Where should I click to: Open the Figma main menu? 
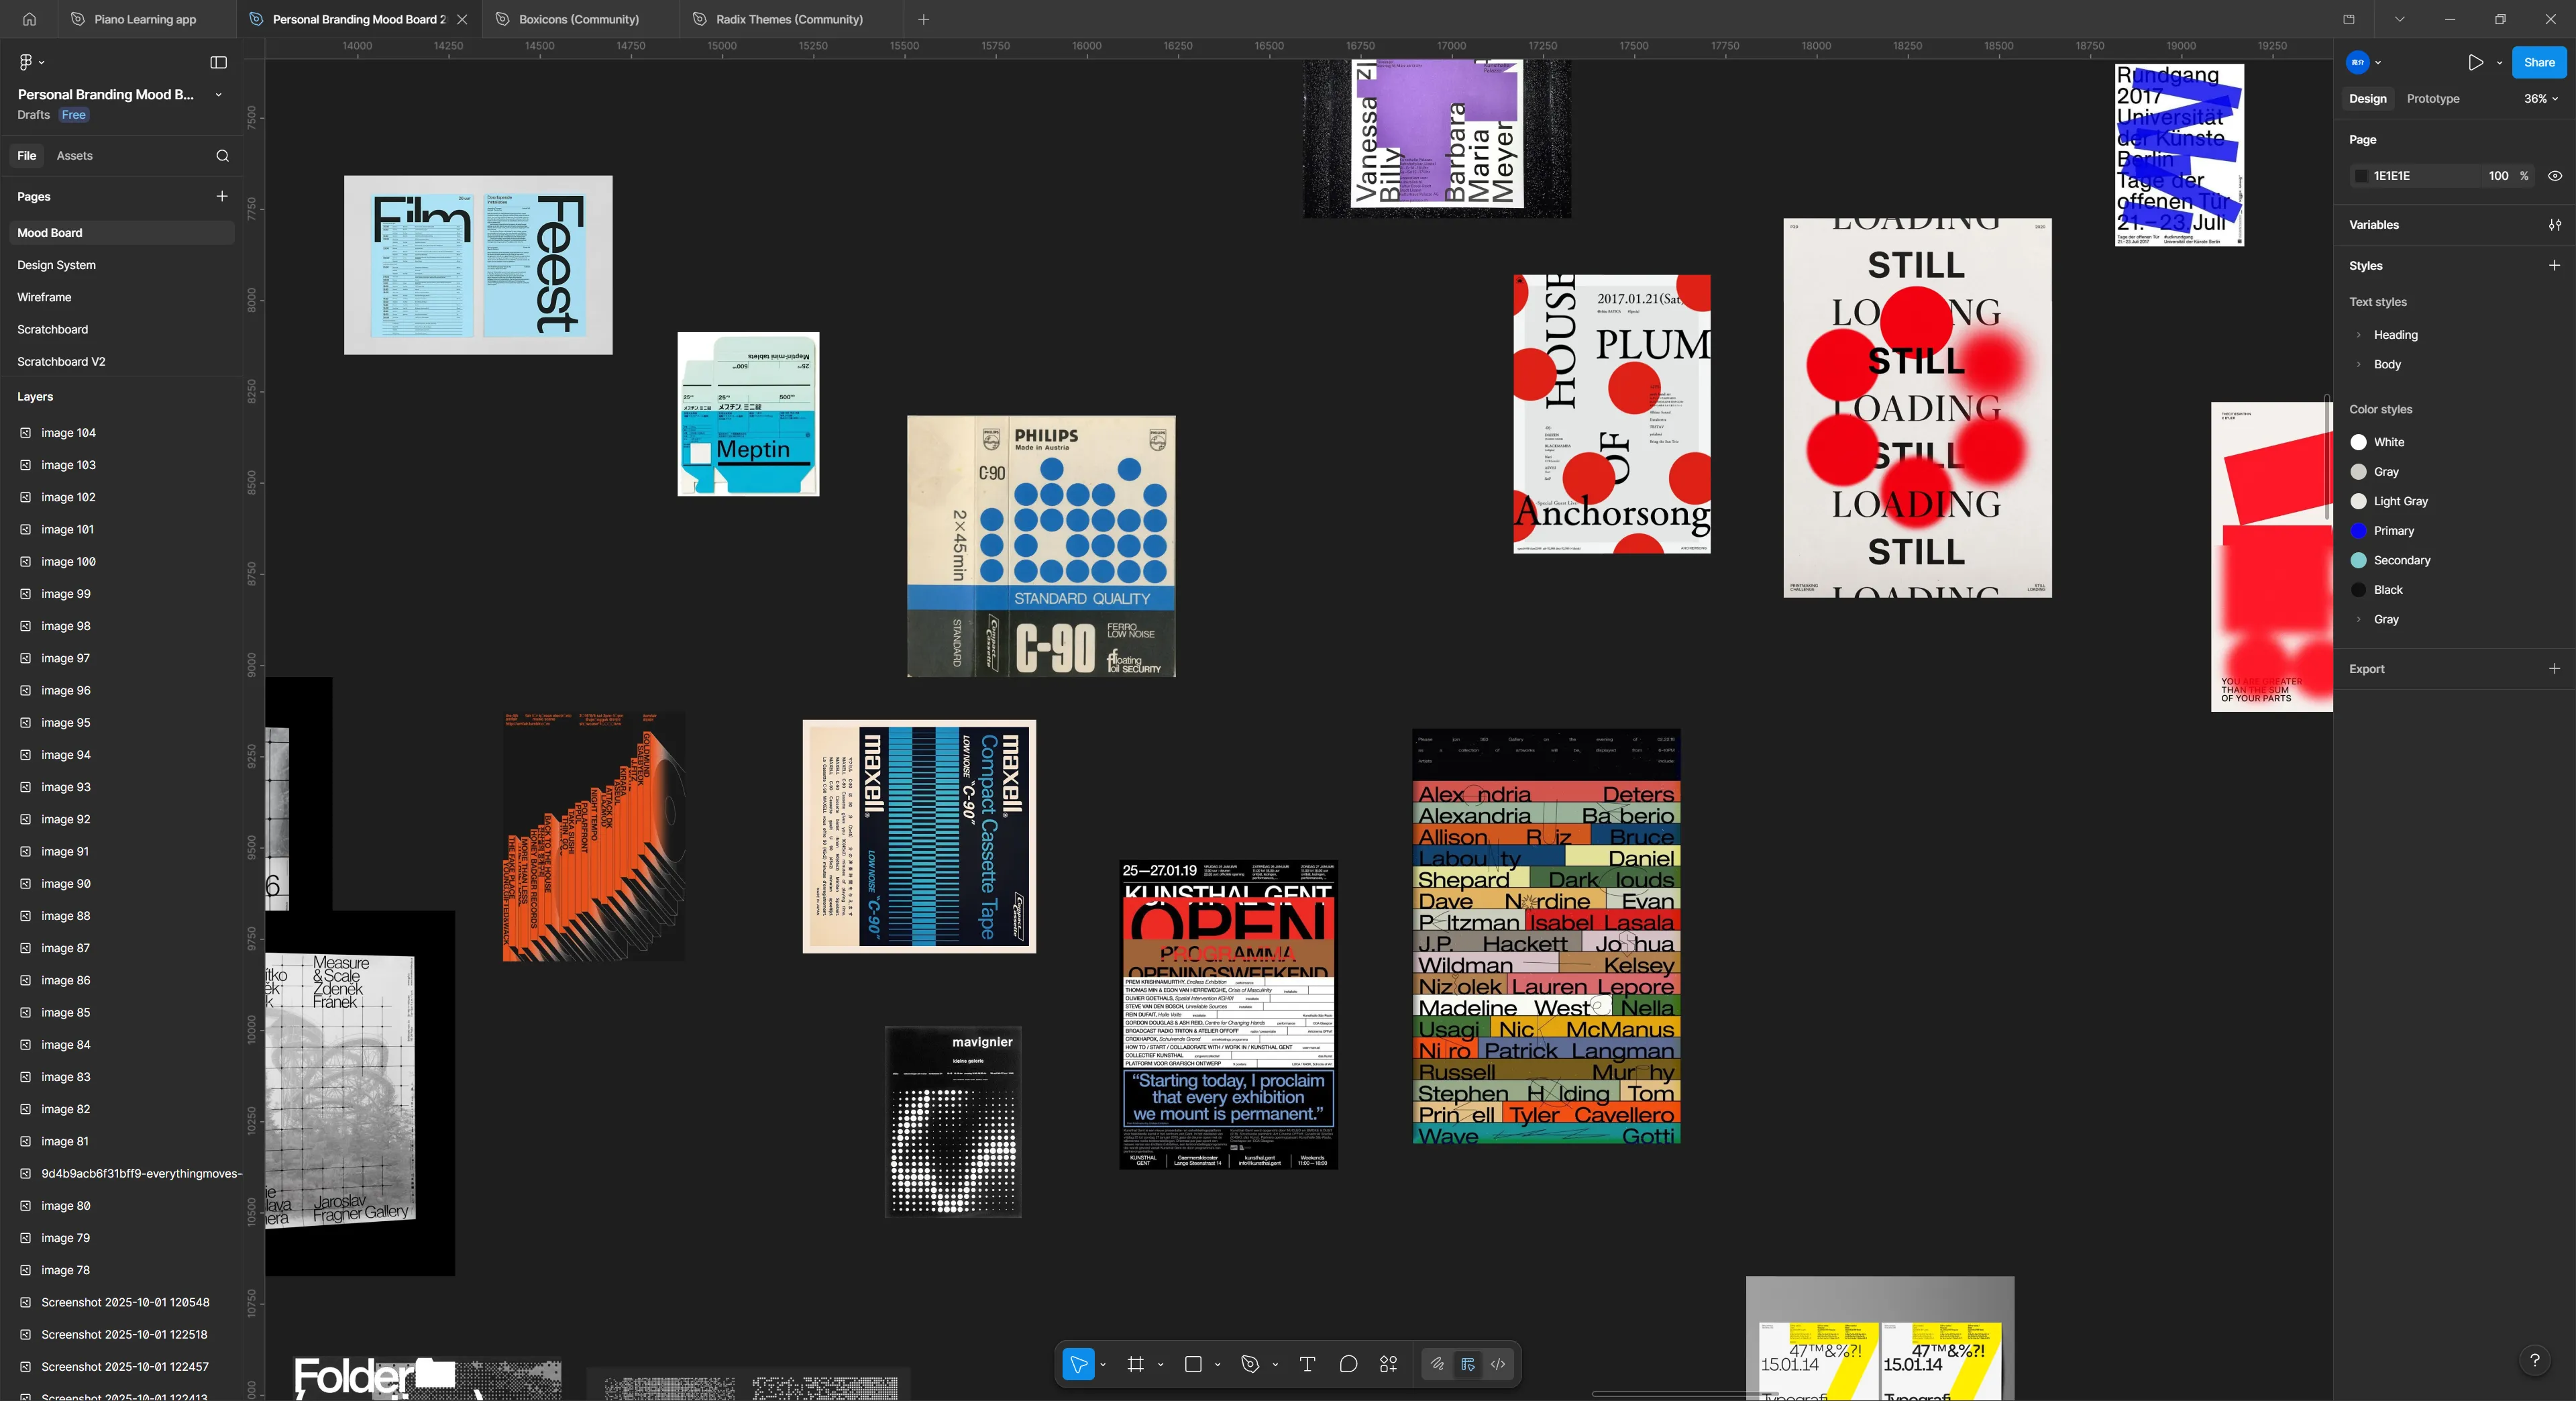click(x=26, y=62)
